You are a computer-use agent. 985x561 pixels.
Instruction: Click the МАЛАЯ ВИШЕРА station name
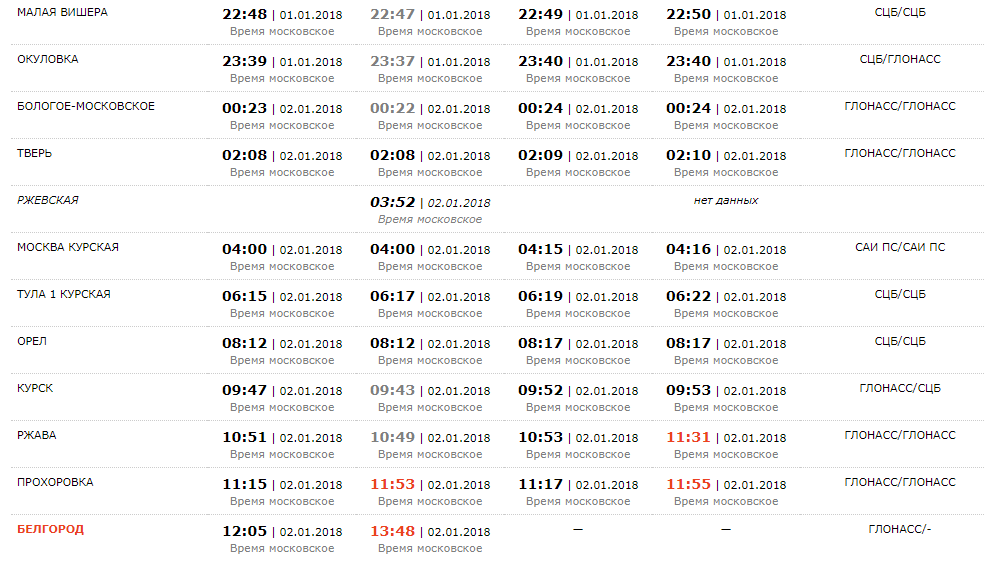pos(62,12)
